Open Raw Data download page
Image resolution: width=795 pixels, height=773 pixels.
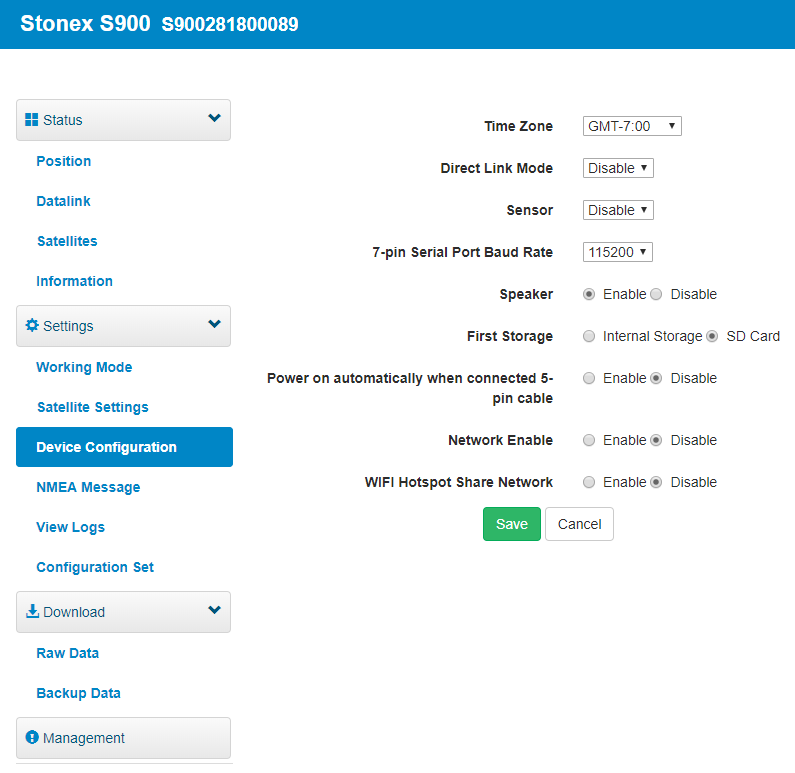coord(67,653)
